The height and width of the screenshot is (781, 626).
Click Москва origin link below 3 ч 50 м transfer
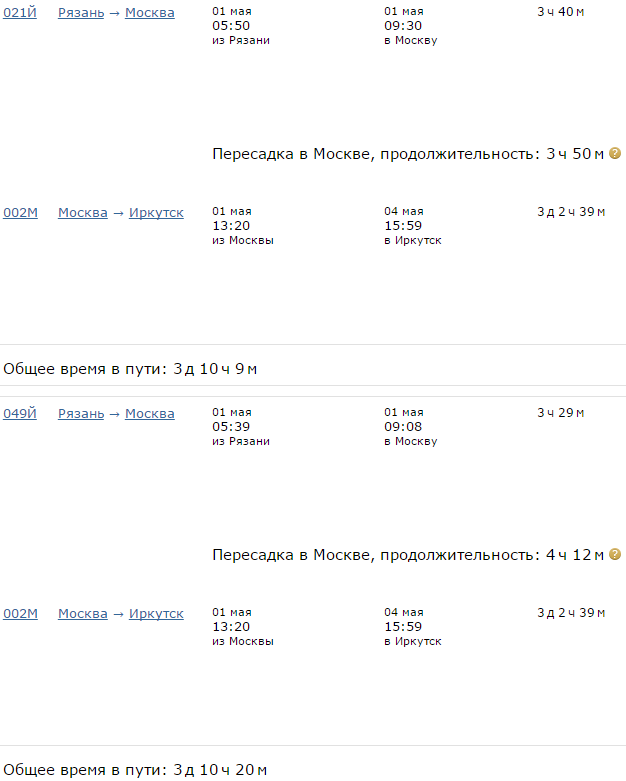[x=82, y=213]
